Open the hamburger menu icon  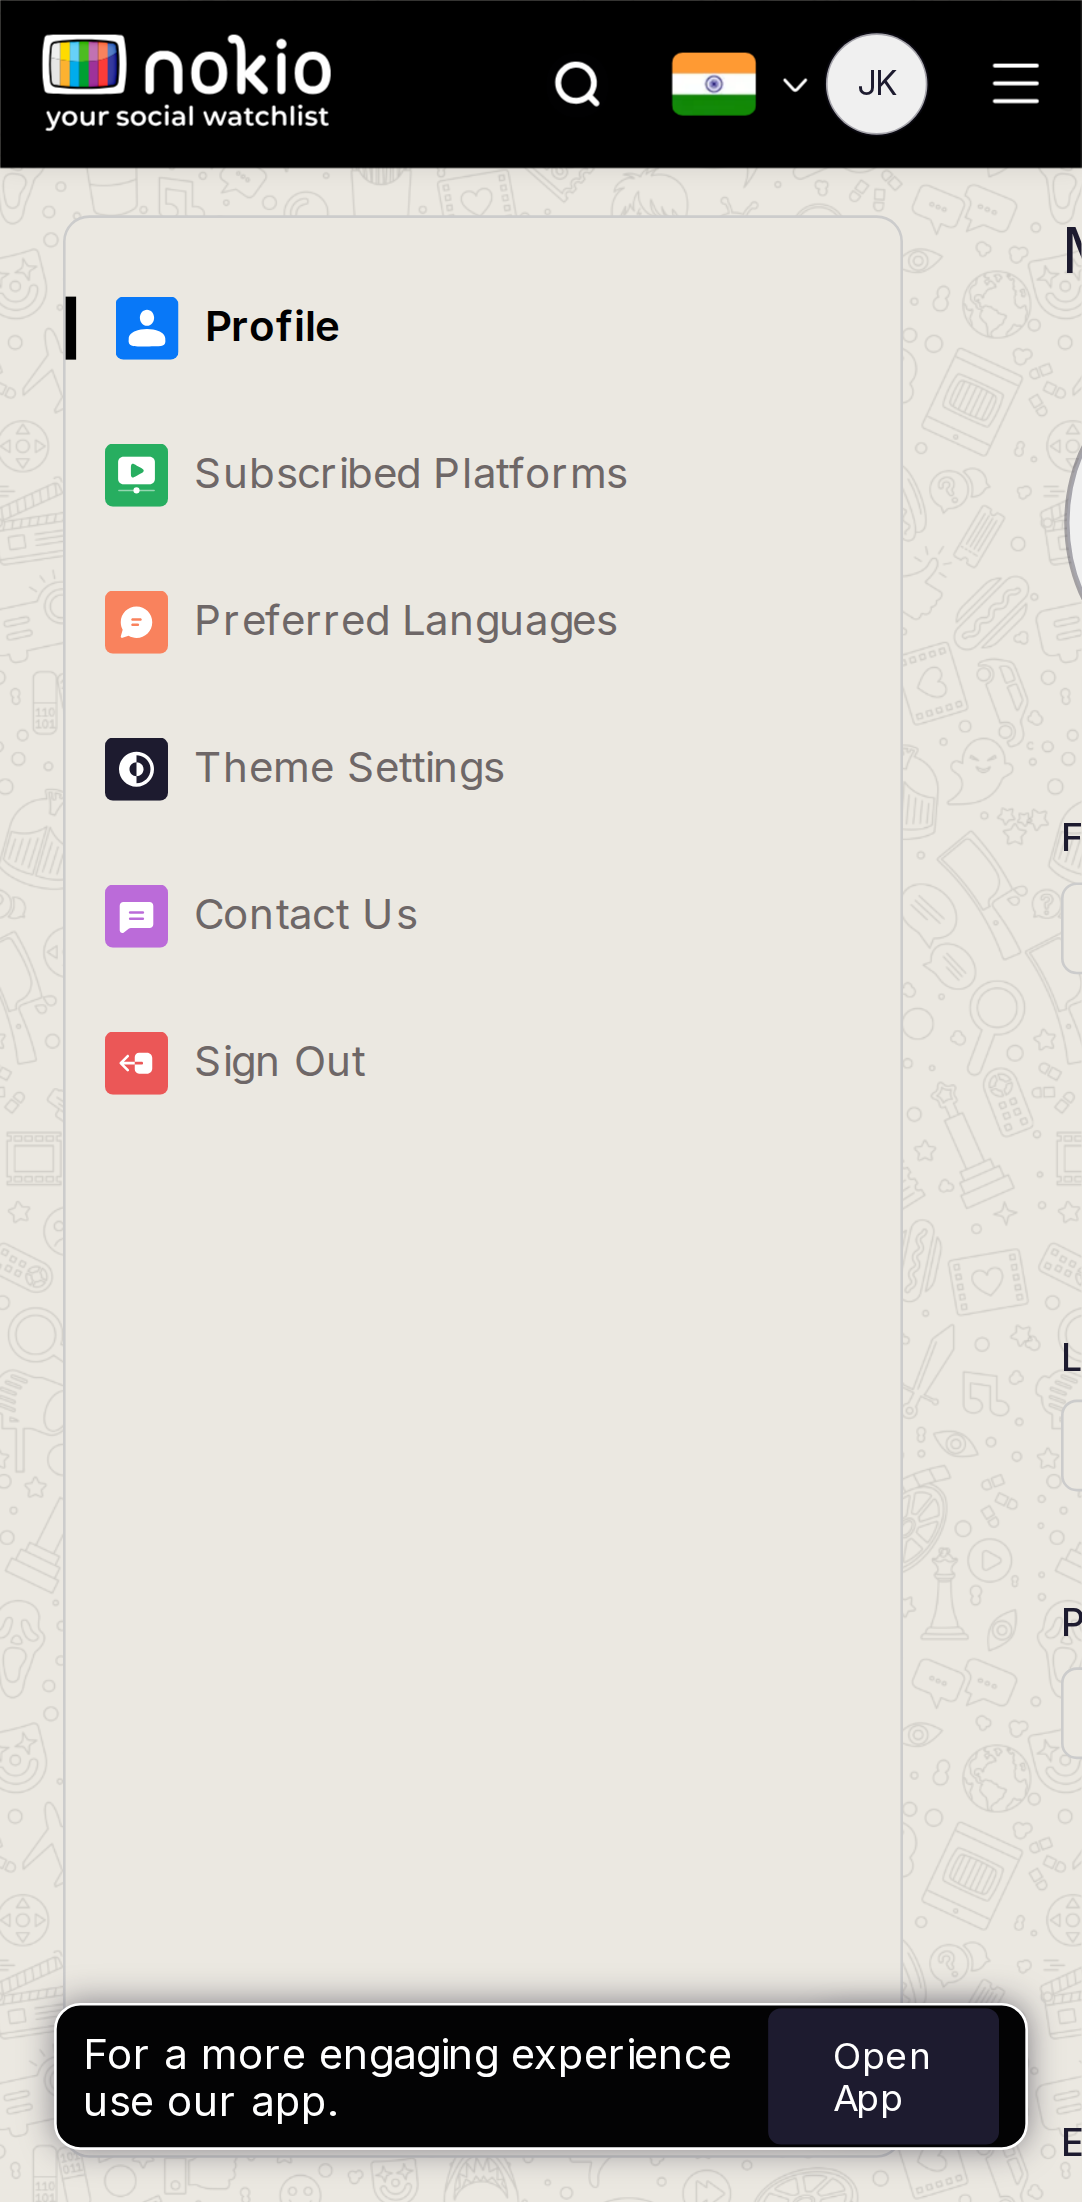(x=1015, y=83)
